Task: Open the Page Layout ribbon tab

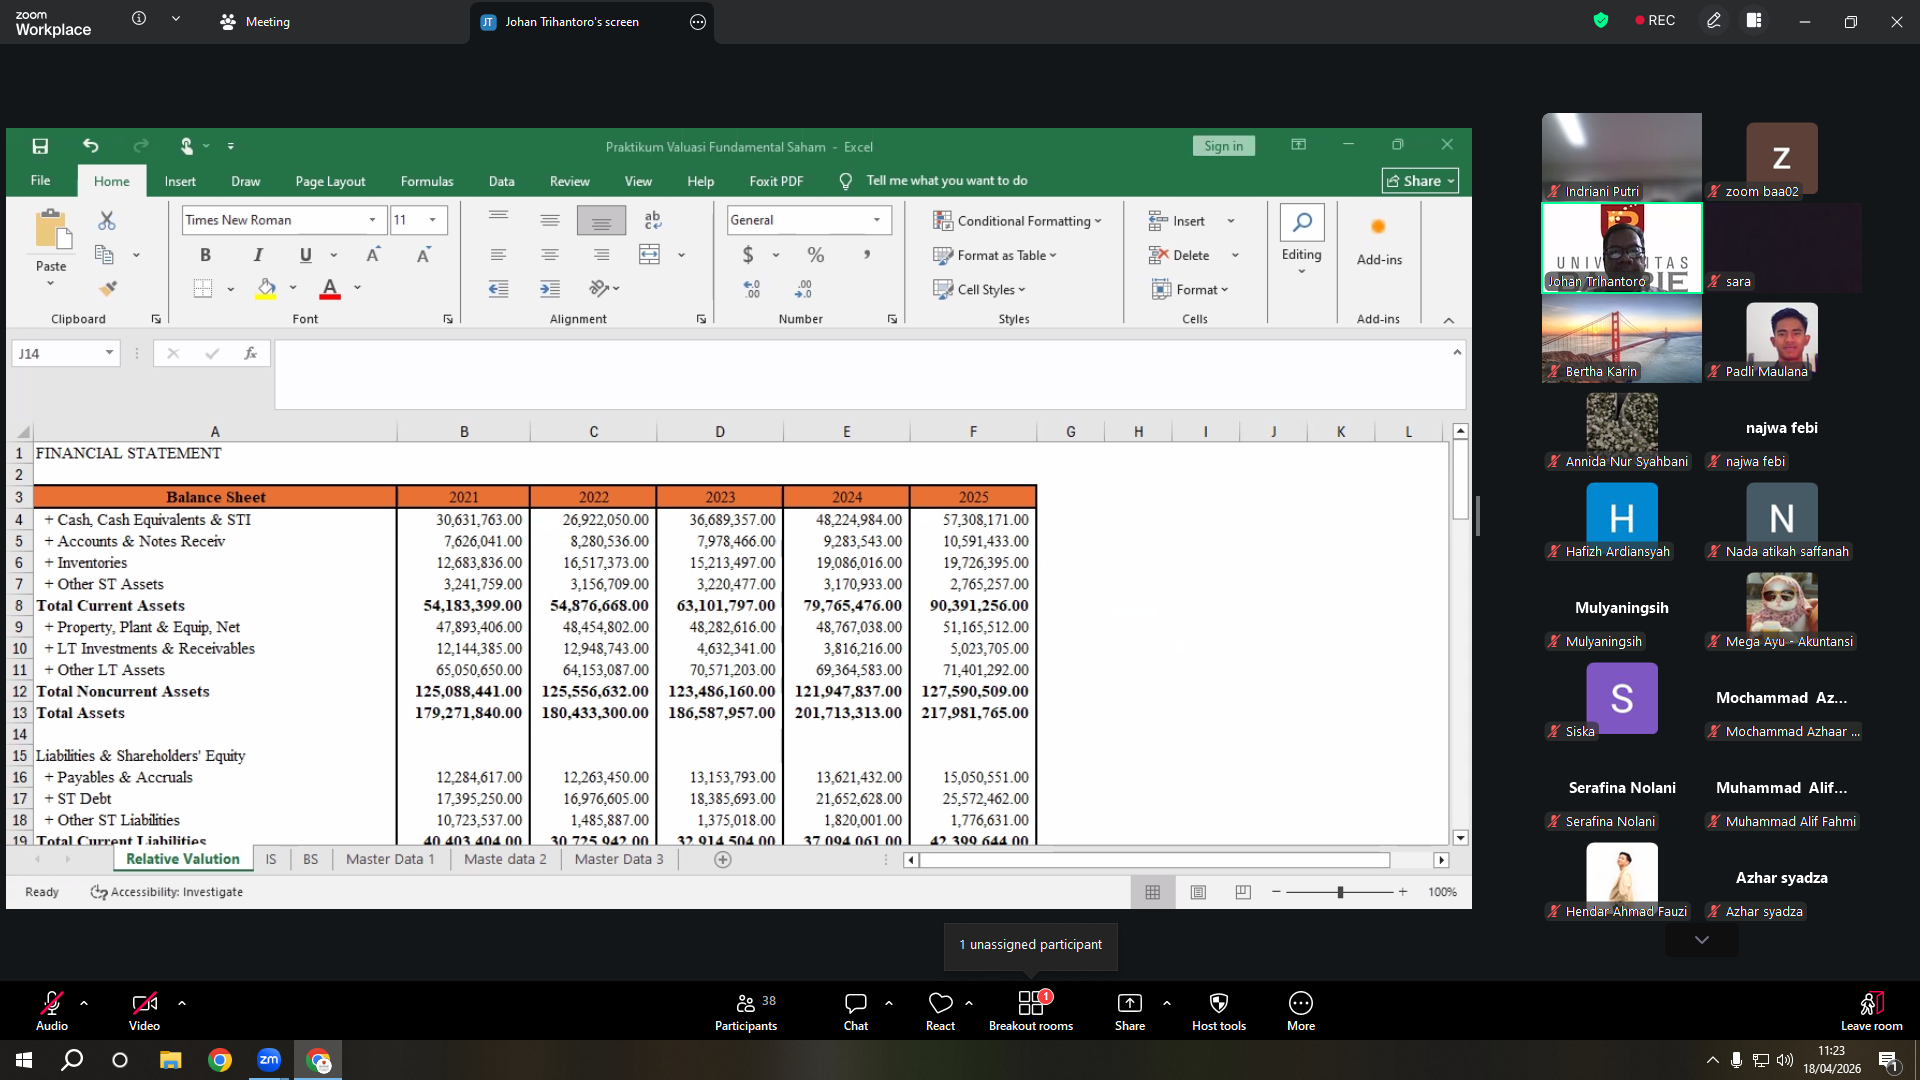Action: [x=330, y=181]
